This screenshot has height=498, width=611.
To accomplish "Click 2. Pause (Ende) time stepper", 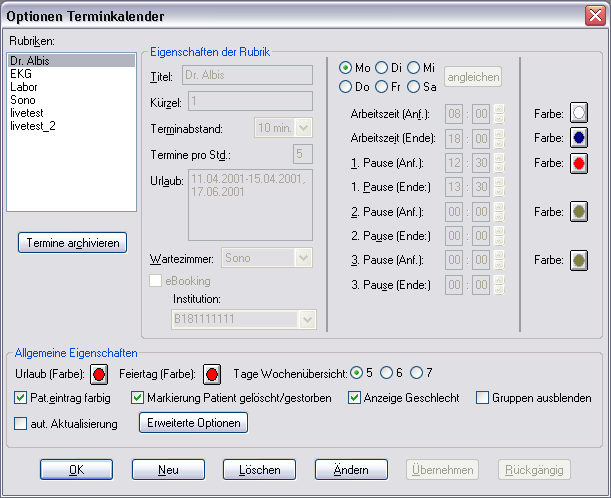I will click(x=499, y=236).
